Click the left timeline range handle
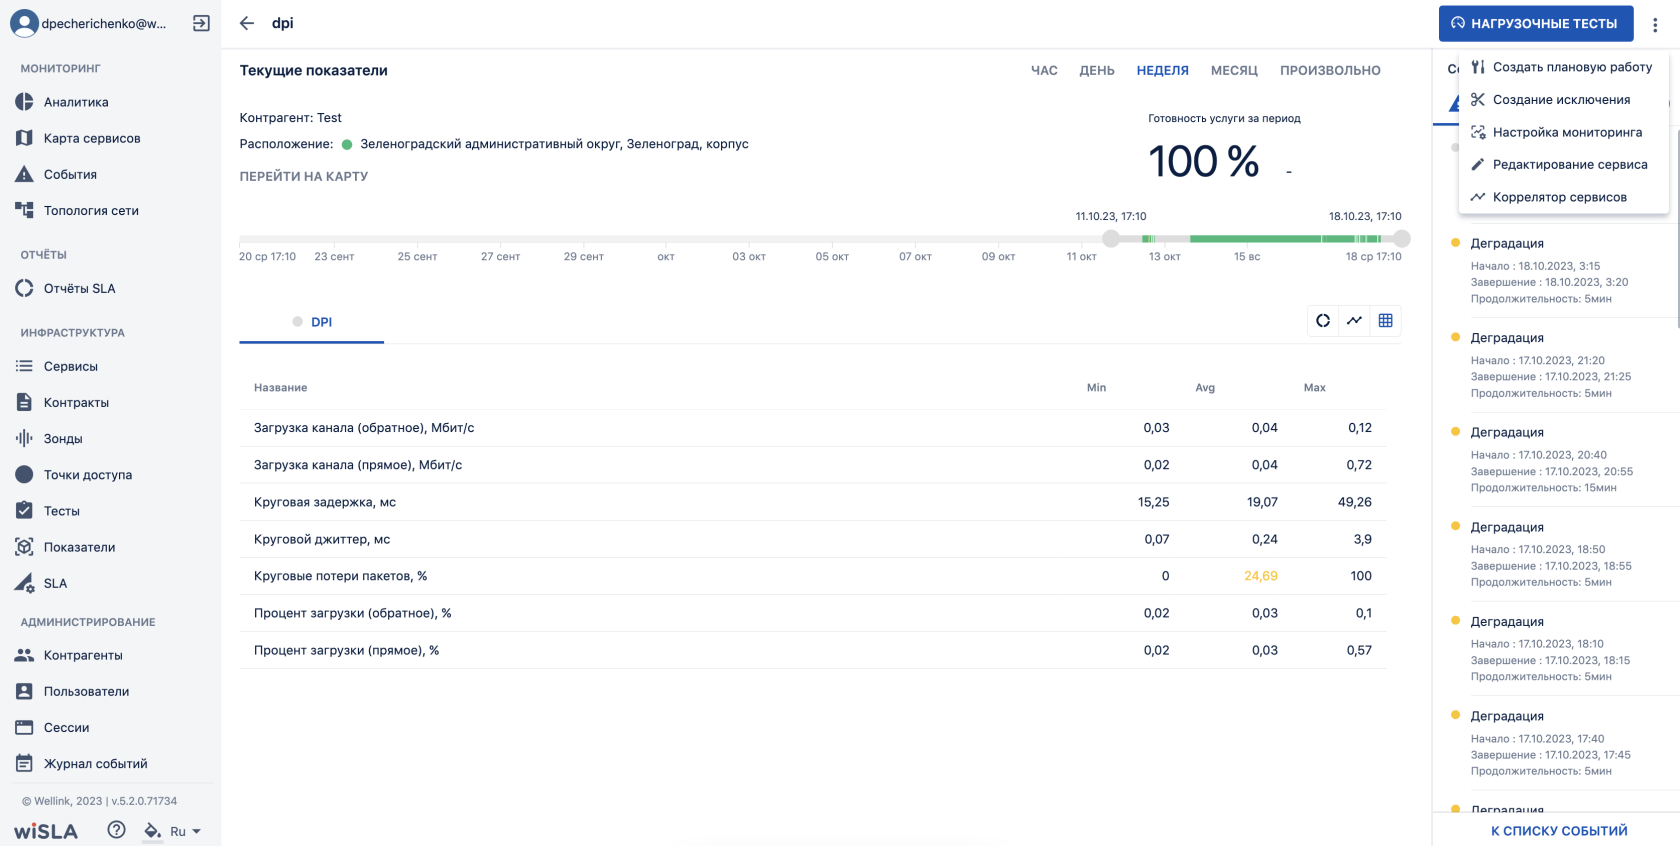Image resolution: width=1680 pixels, height=846 pixels. 1111,238
